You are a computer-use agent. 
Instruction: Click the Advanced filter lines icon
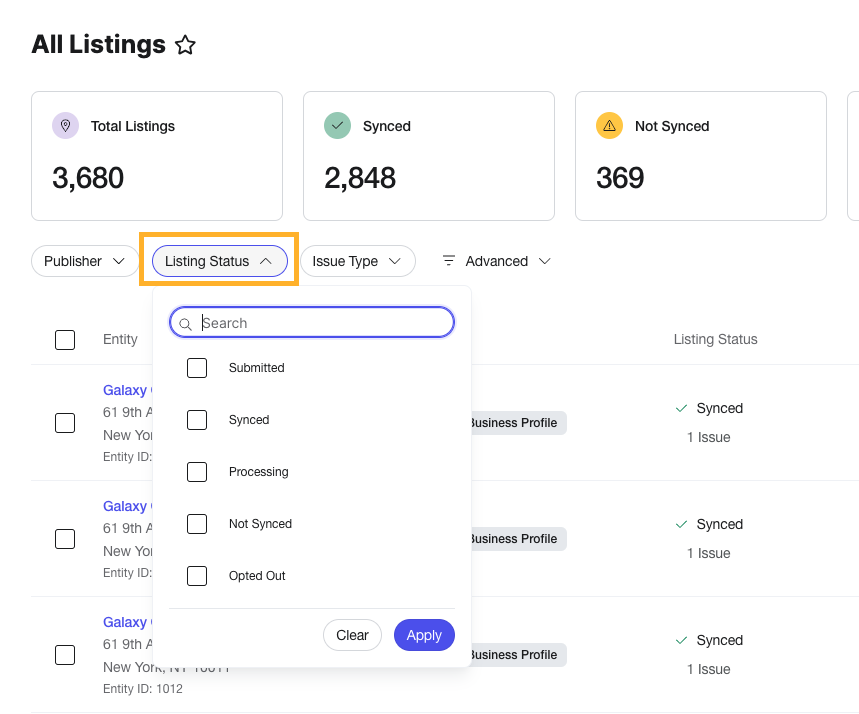coord(449,261)
